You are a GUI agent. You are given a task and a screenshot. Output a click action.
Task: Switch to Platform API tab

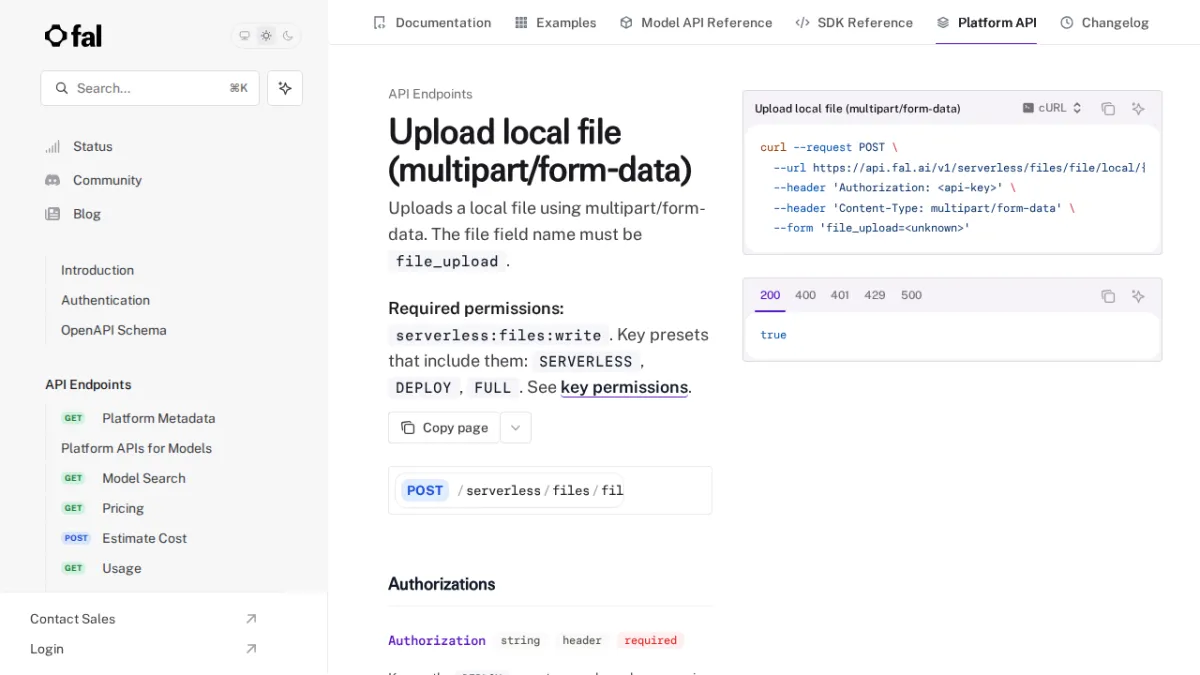[986, 22]
